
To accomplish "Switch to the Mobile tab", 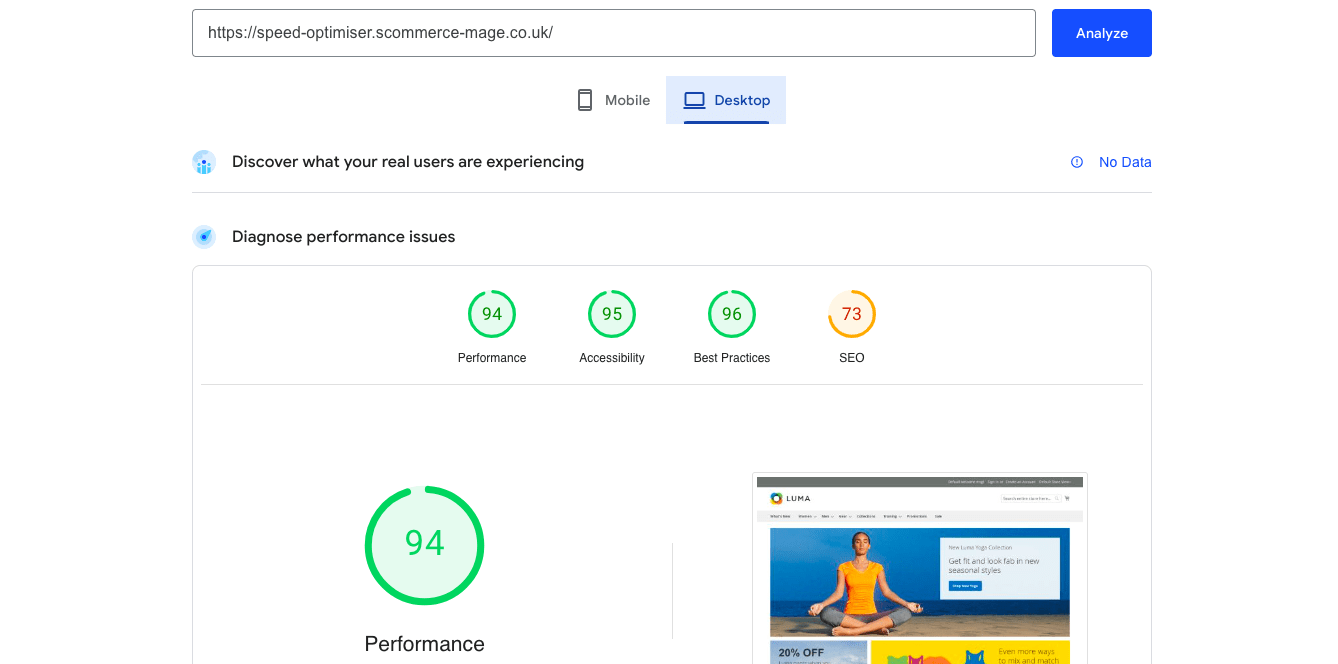I will [x=612, y=99].
